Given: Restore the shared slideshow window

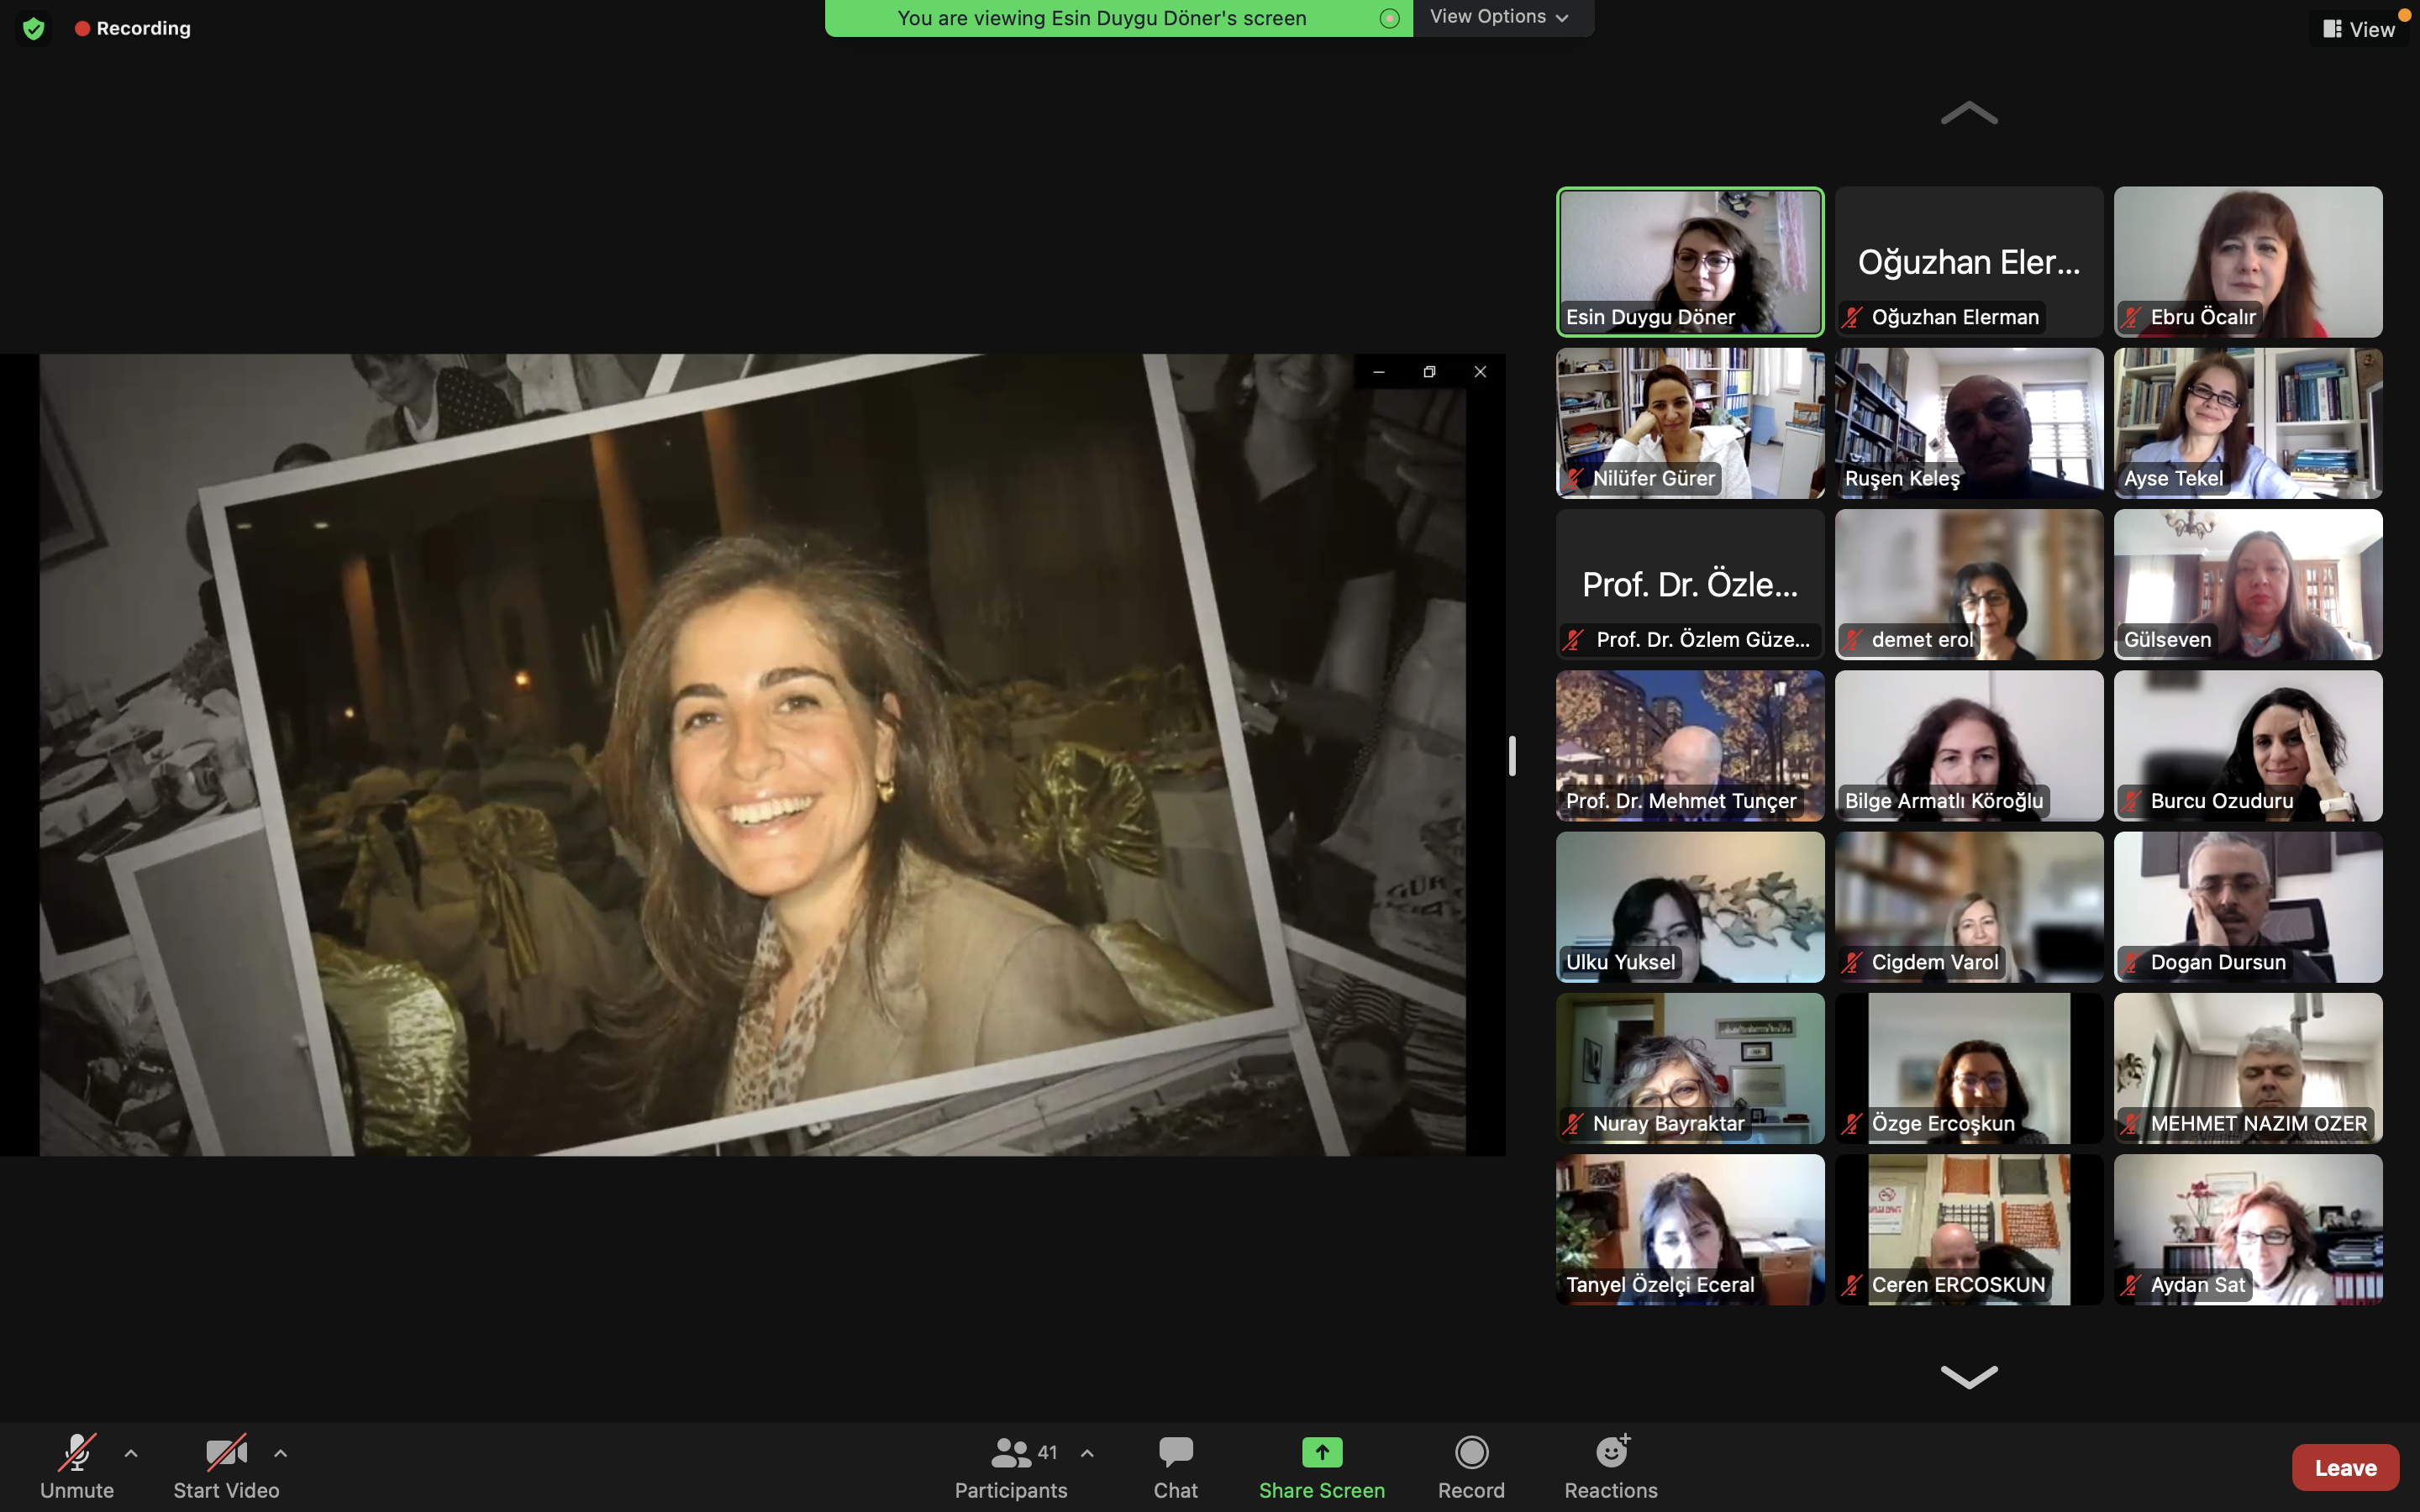Looking at the screenshot, I should click(x=1429, y=372).
